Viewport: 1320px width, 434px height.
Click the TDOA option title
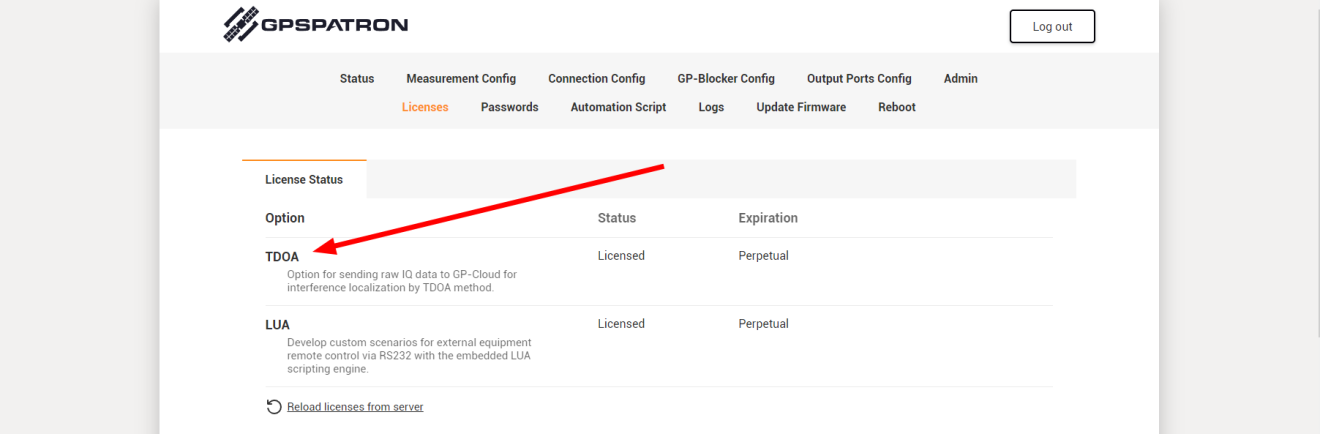[282, 257]
